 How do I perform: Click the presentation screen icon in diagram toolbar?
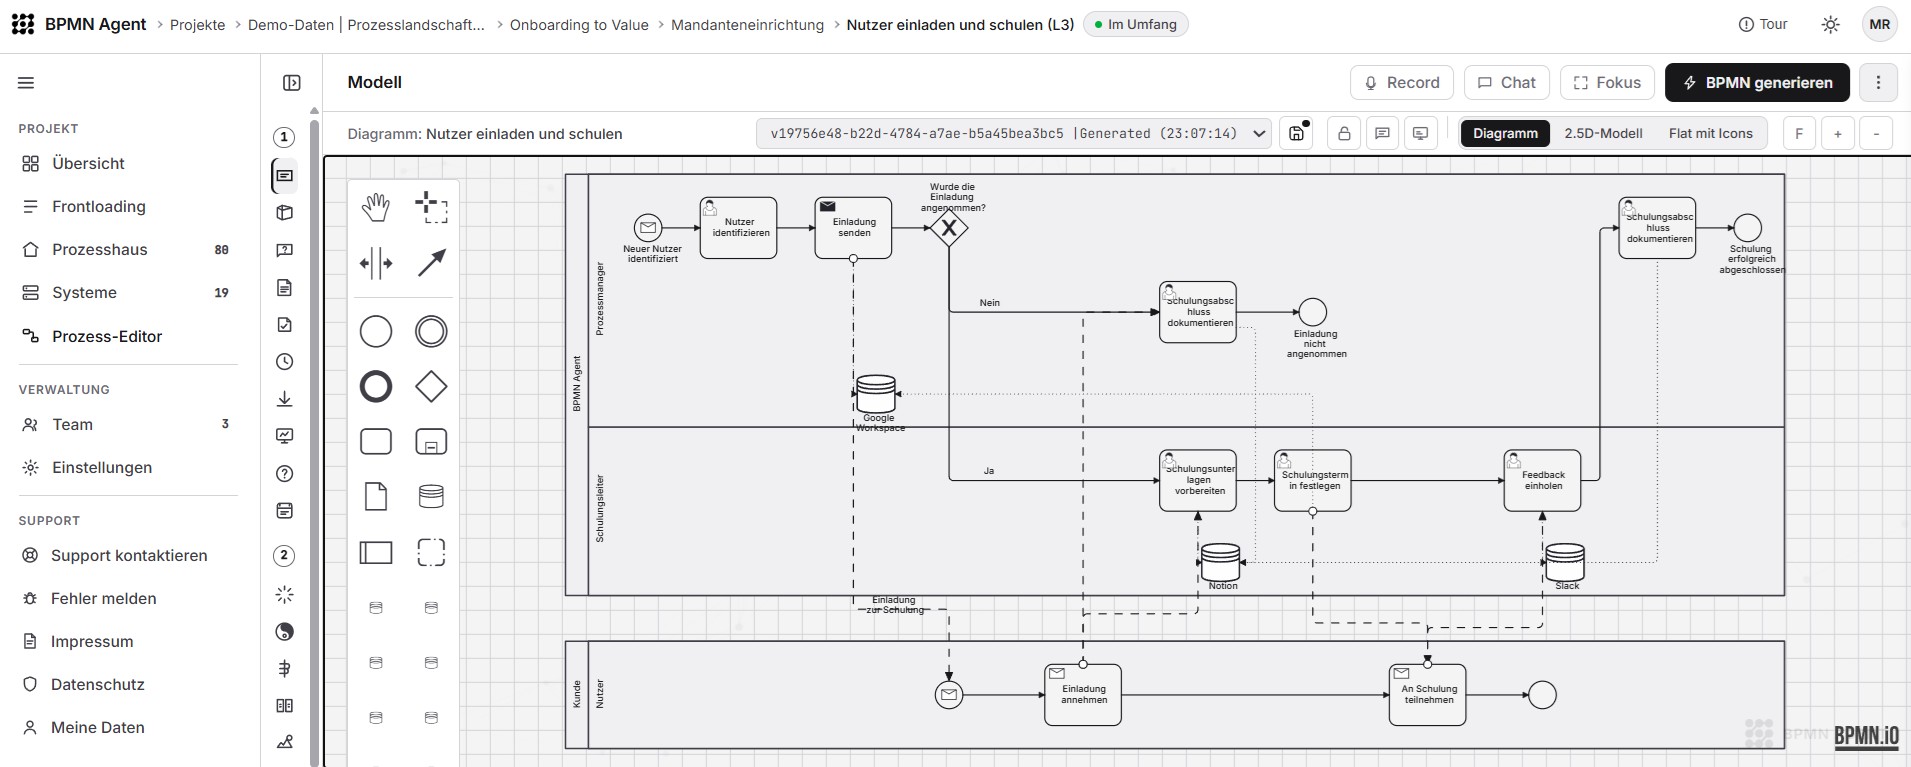(1420, 134)
